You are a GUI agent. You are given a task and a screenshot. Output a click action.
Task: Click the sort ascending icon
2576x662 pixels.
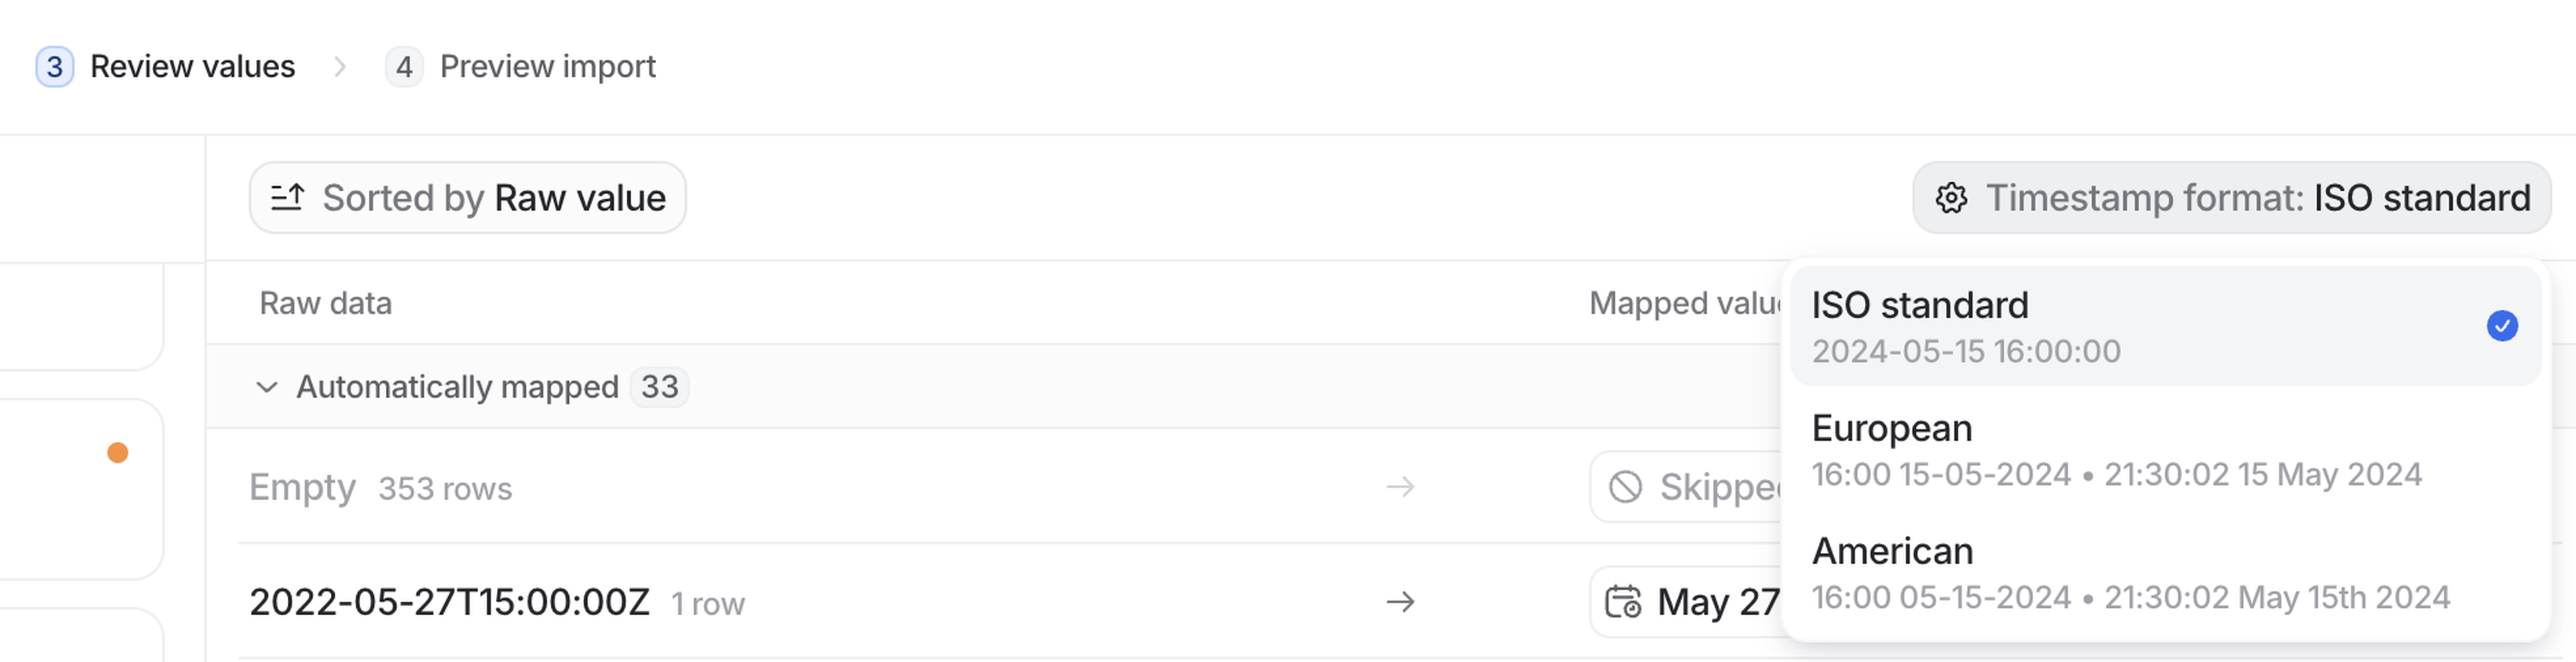pyautogui.click(x=287, y=198)
